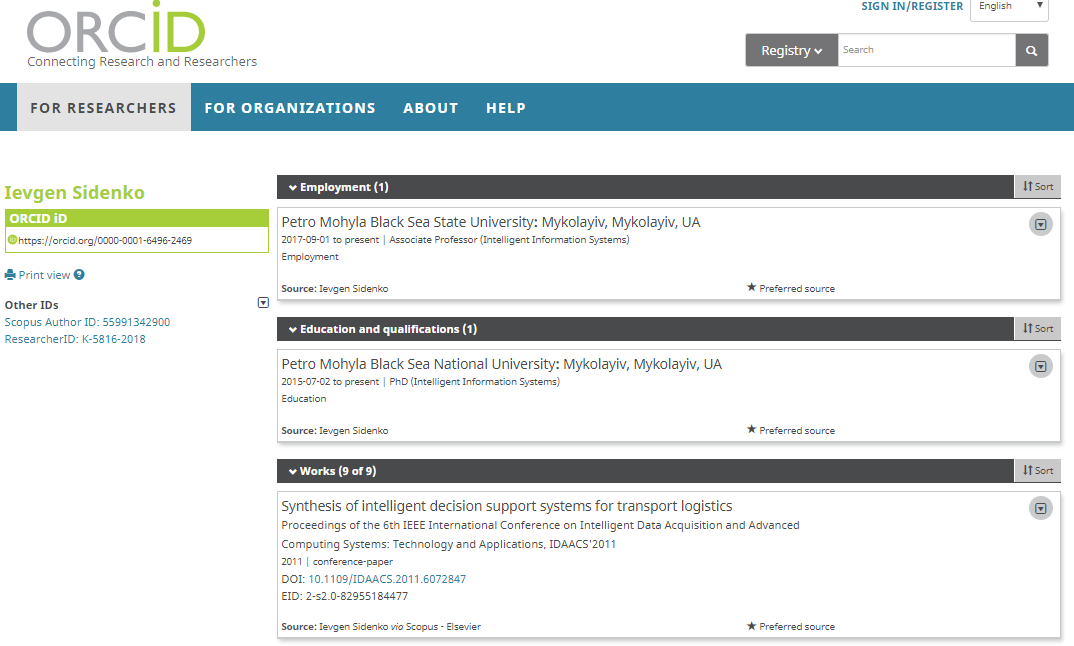
Task: Open the For Organizations tab
Action: (x=290, y=108)
